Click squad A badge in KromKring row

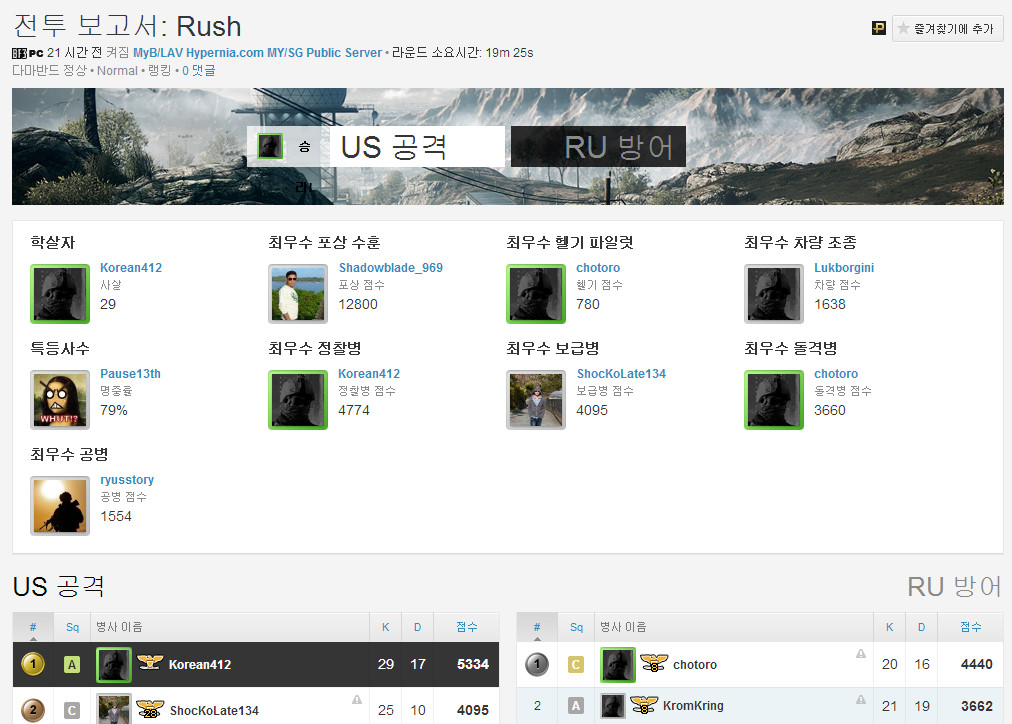coord(576,705)
